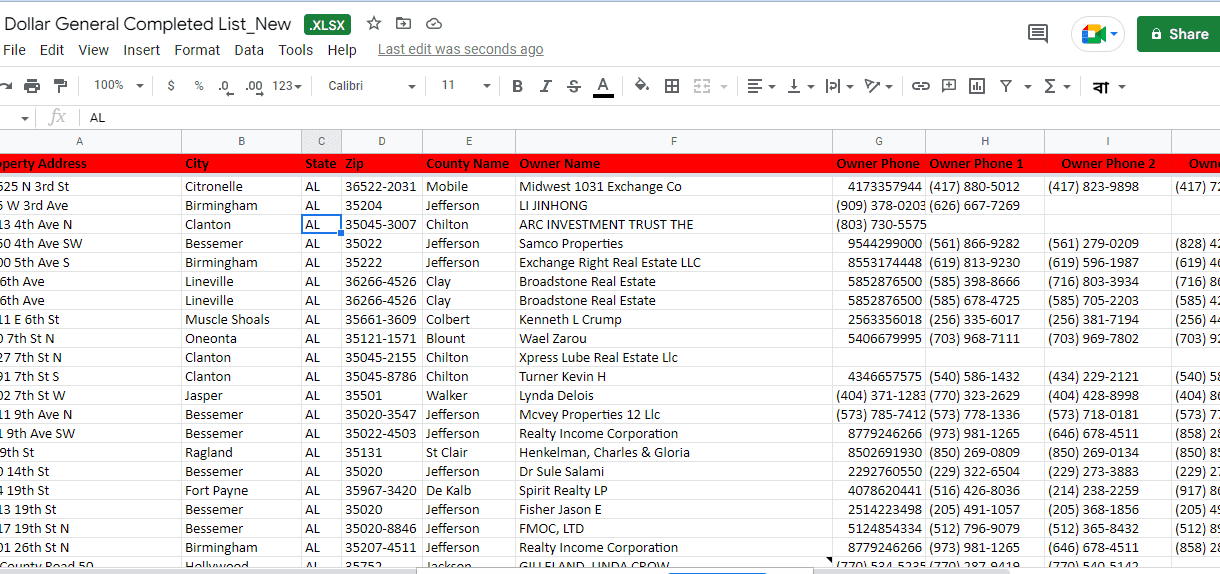
Task: Open the Insert menu
Action: tap(142, 50)
